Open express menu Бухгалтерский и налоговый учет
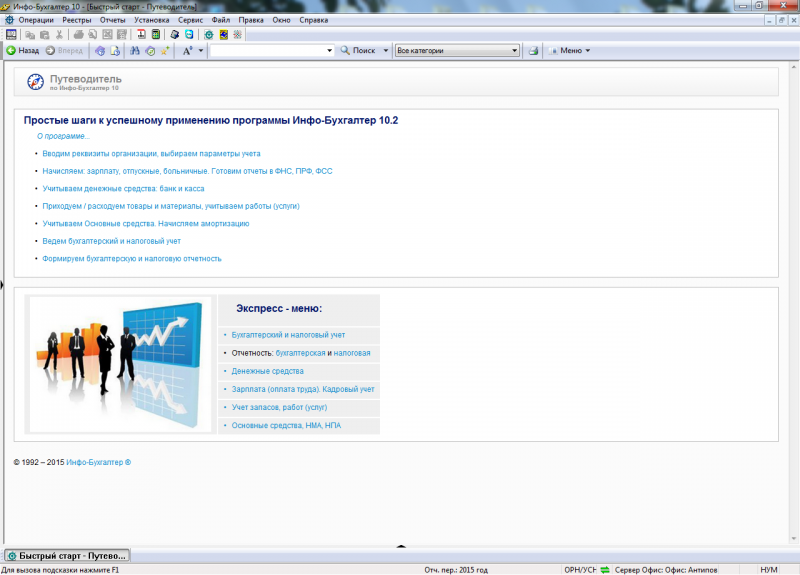The height and width of the screenshot is (575, 800). tap(288, 335)
